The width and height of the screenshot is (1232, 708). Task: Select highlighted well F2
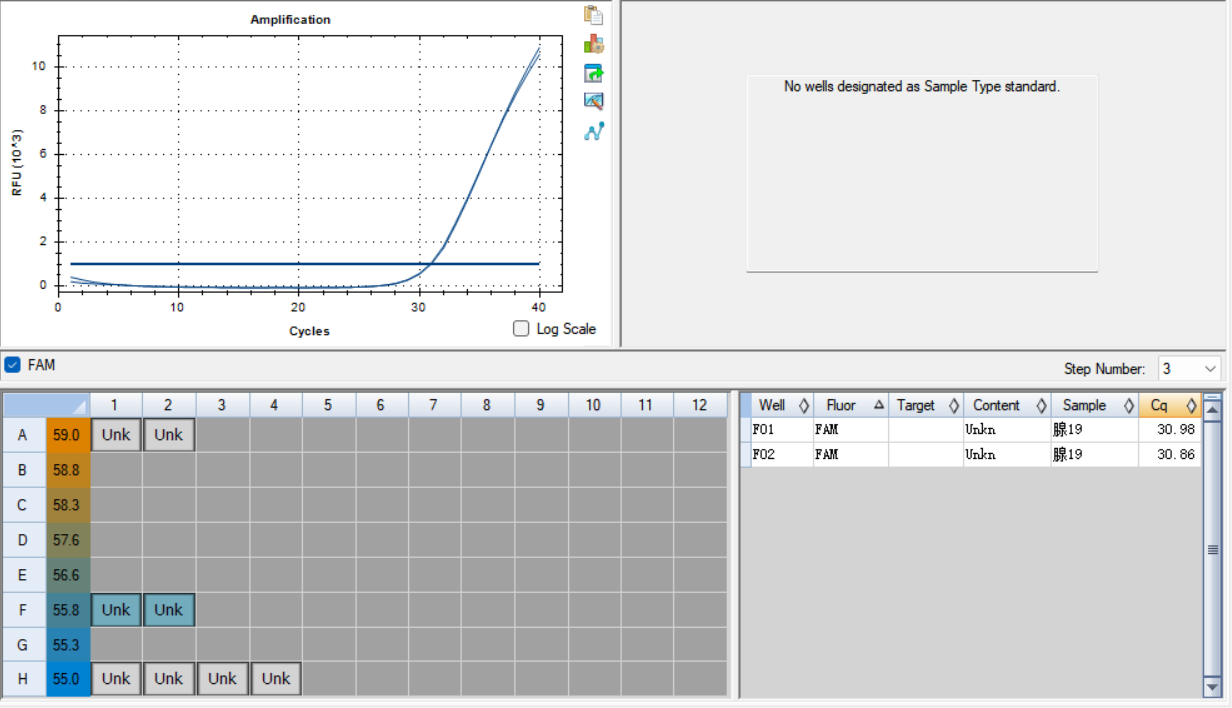click(x=168, y=609)
